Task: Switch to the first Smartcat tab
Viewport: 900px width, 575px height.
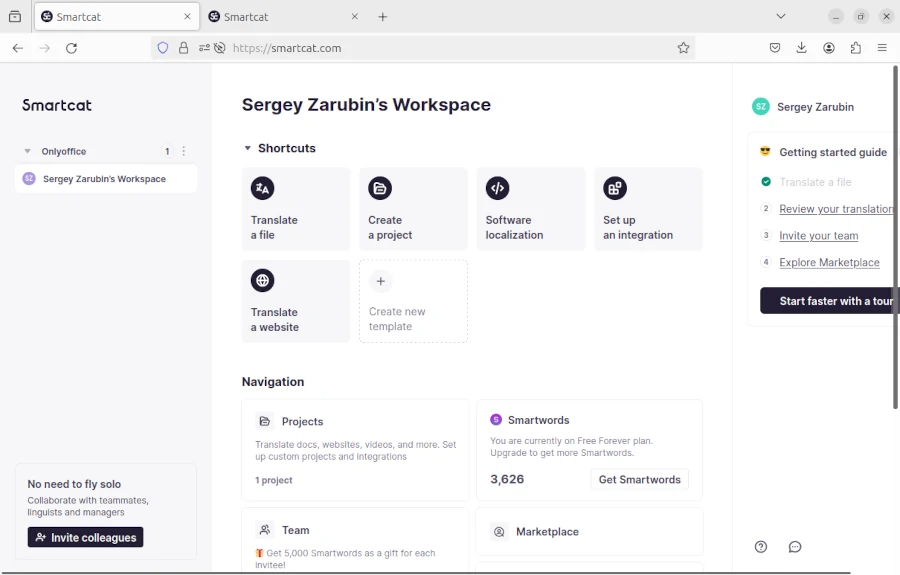Action: [x=117, y=17]
